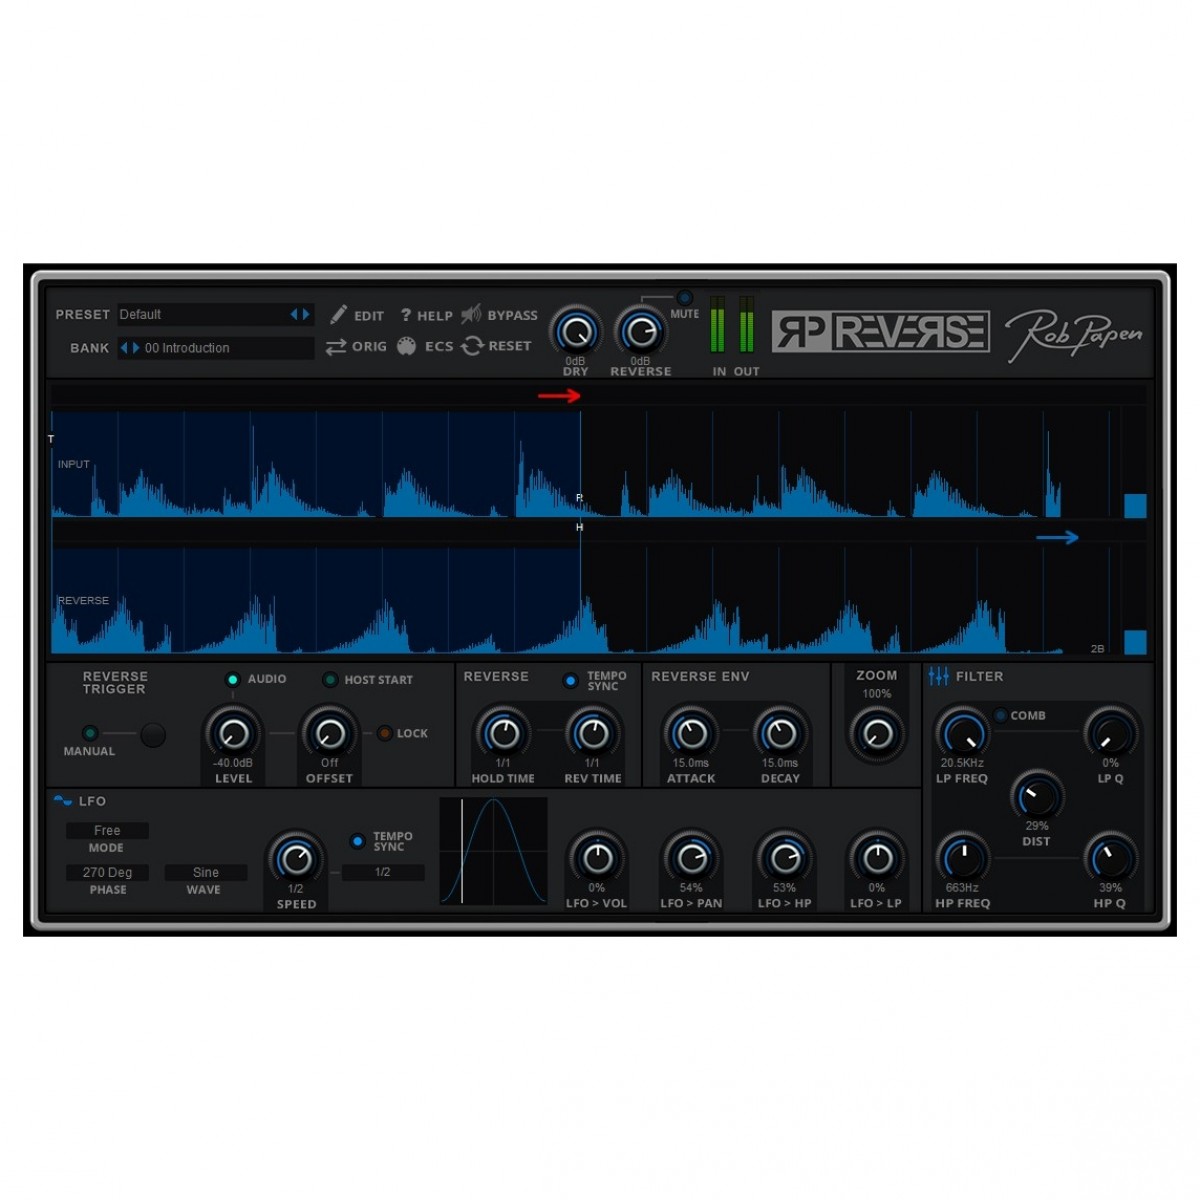The height and width of the screenshot is (1200, 1200).
Task: Toggle the Comb filter LED
Action: pos(1000,715)
